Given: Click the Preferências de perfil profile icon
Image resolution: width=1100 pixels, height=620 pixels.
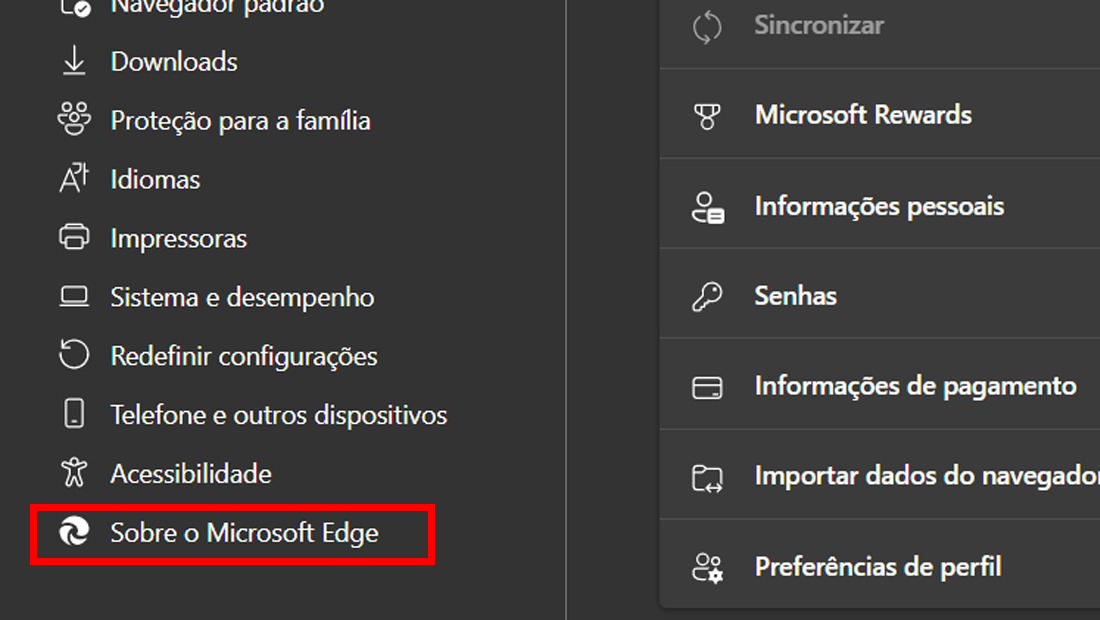Looking at the screenshot, I should point(708,566).
